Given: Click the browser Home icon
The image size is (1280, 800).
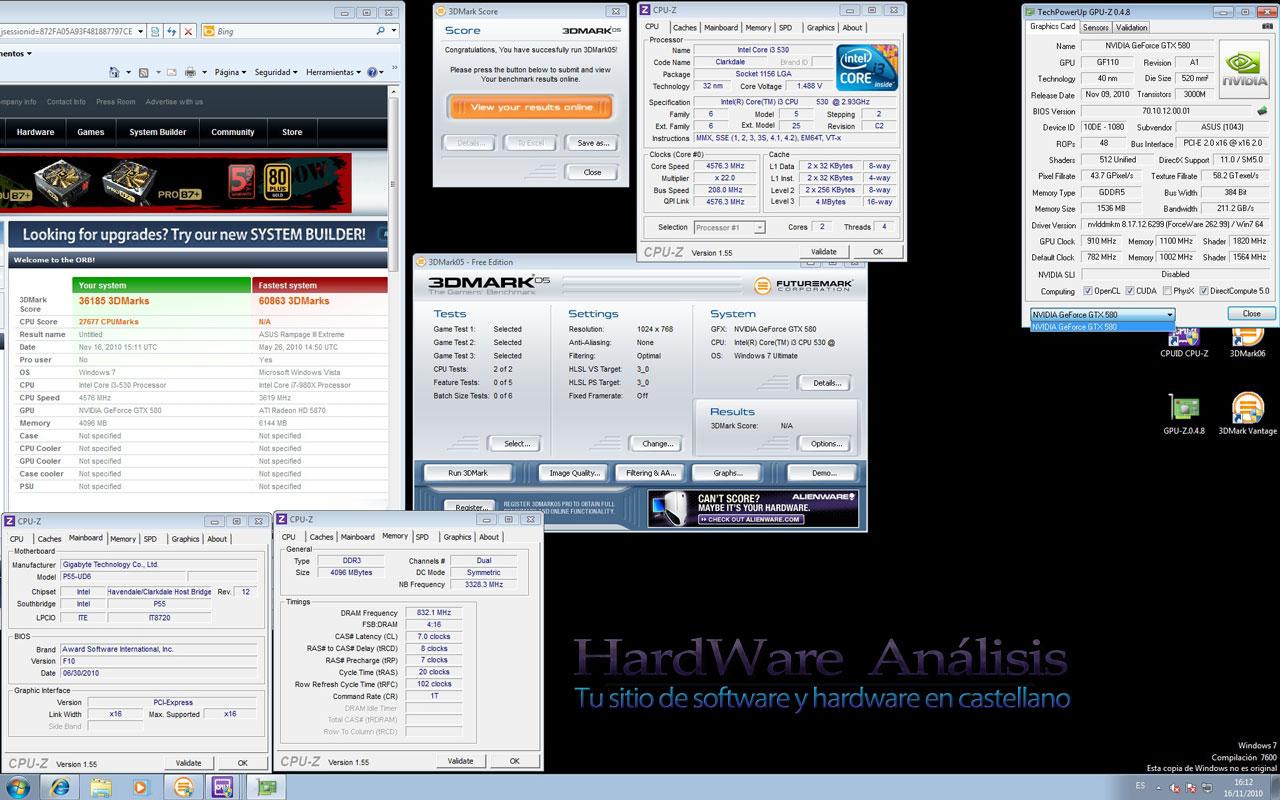Looking at the screenshot, I should [x=114, y=72].
